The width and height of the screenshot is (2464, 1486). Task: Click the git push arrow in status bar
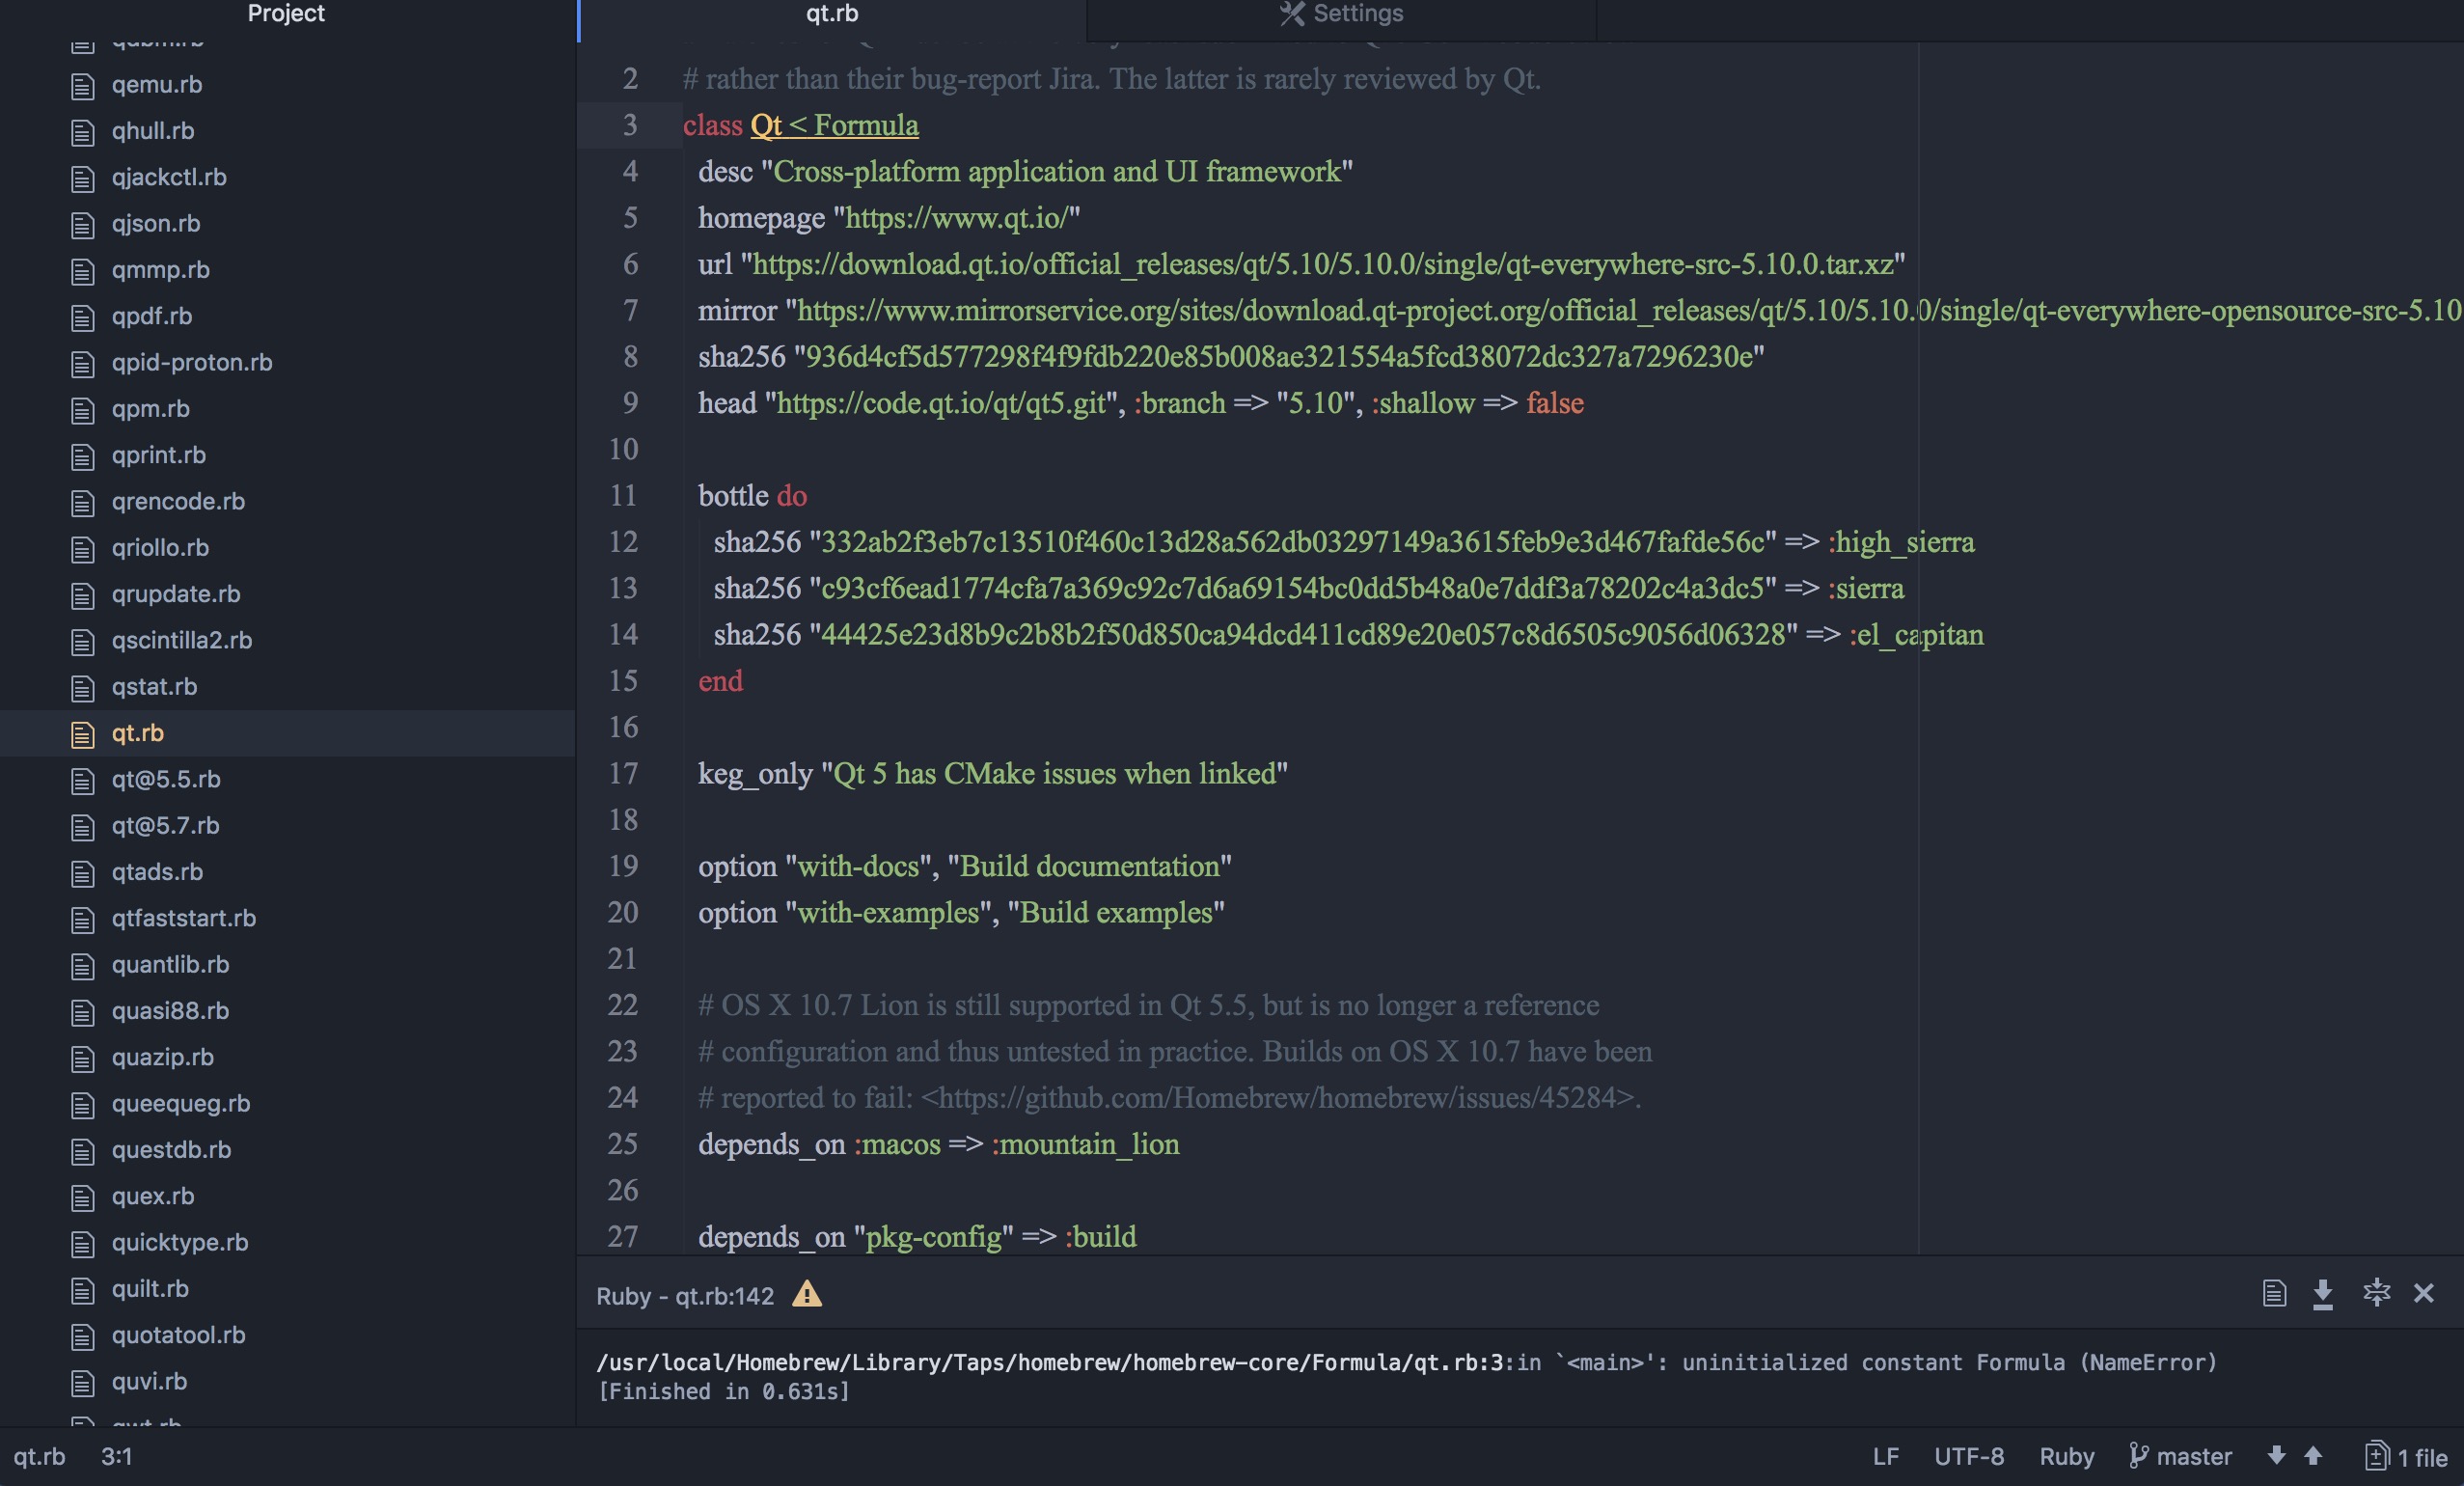coord(2311,1457)
